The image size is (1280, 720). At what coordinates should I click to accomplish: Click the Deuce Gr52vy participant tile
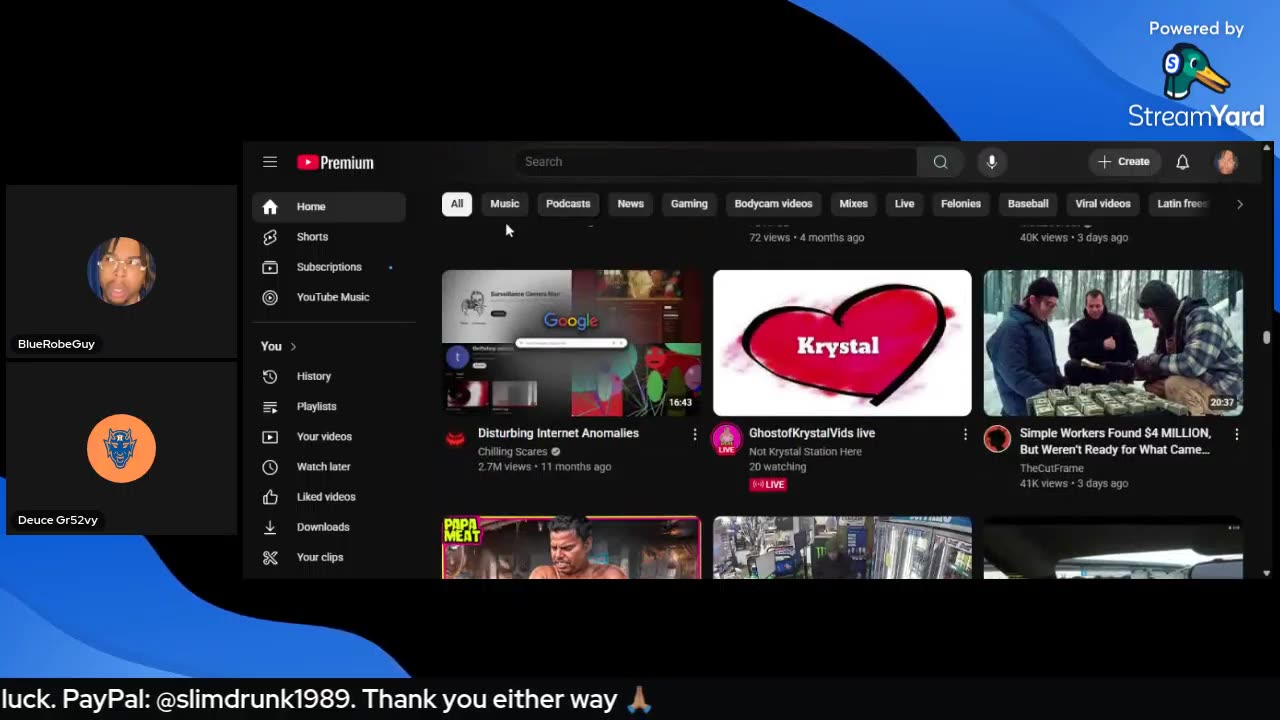[x=121, y=449]
